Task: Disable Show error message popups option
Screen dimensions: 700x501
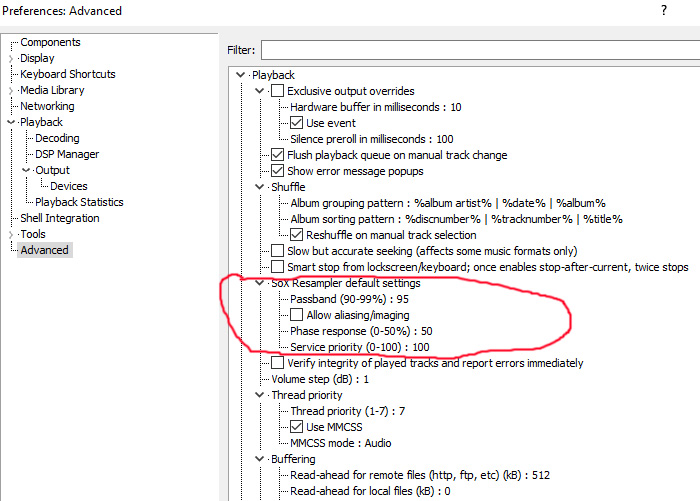Action: pyautogui.click(x=277, y=171)
